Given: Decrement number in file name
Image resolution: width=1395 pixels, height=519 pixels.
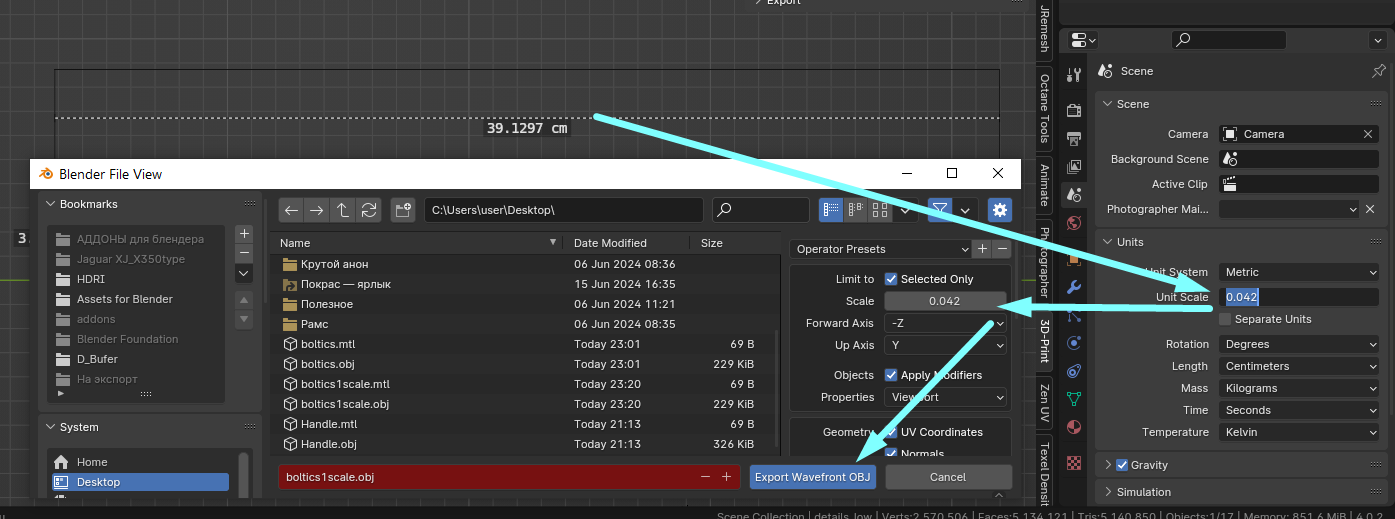Looking at the screenshot, I should 705,477.
